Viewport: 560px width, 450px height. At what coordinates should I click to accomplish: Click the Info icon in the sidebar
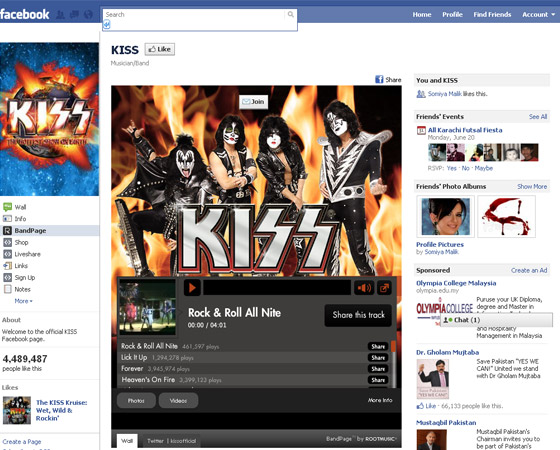pyautogui.click(x=8, y=219)
